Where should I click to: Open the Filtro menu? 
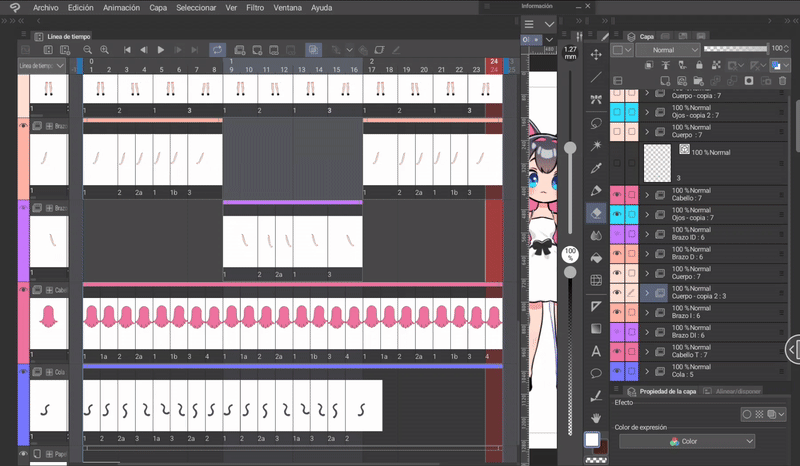point(255,8)
